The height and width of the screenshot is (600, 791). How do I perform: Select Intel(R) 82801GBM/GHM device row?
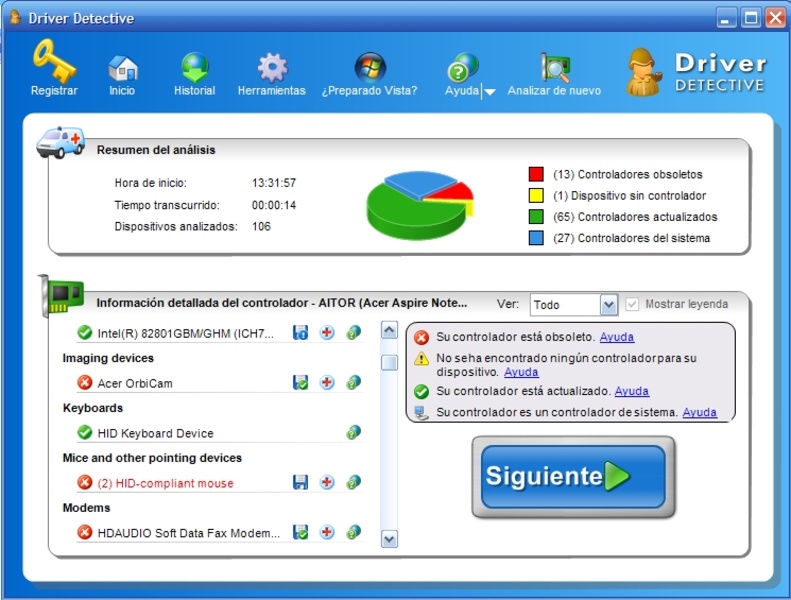click(219, 333)
